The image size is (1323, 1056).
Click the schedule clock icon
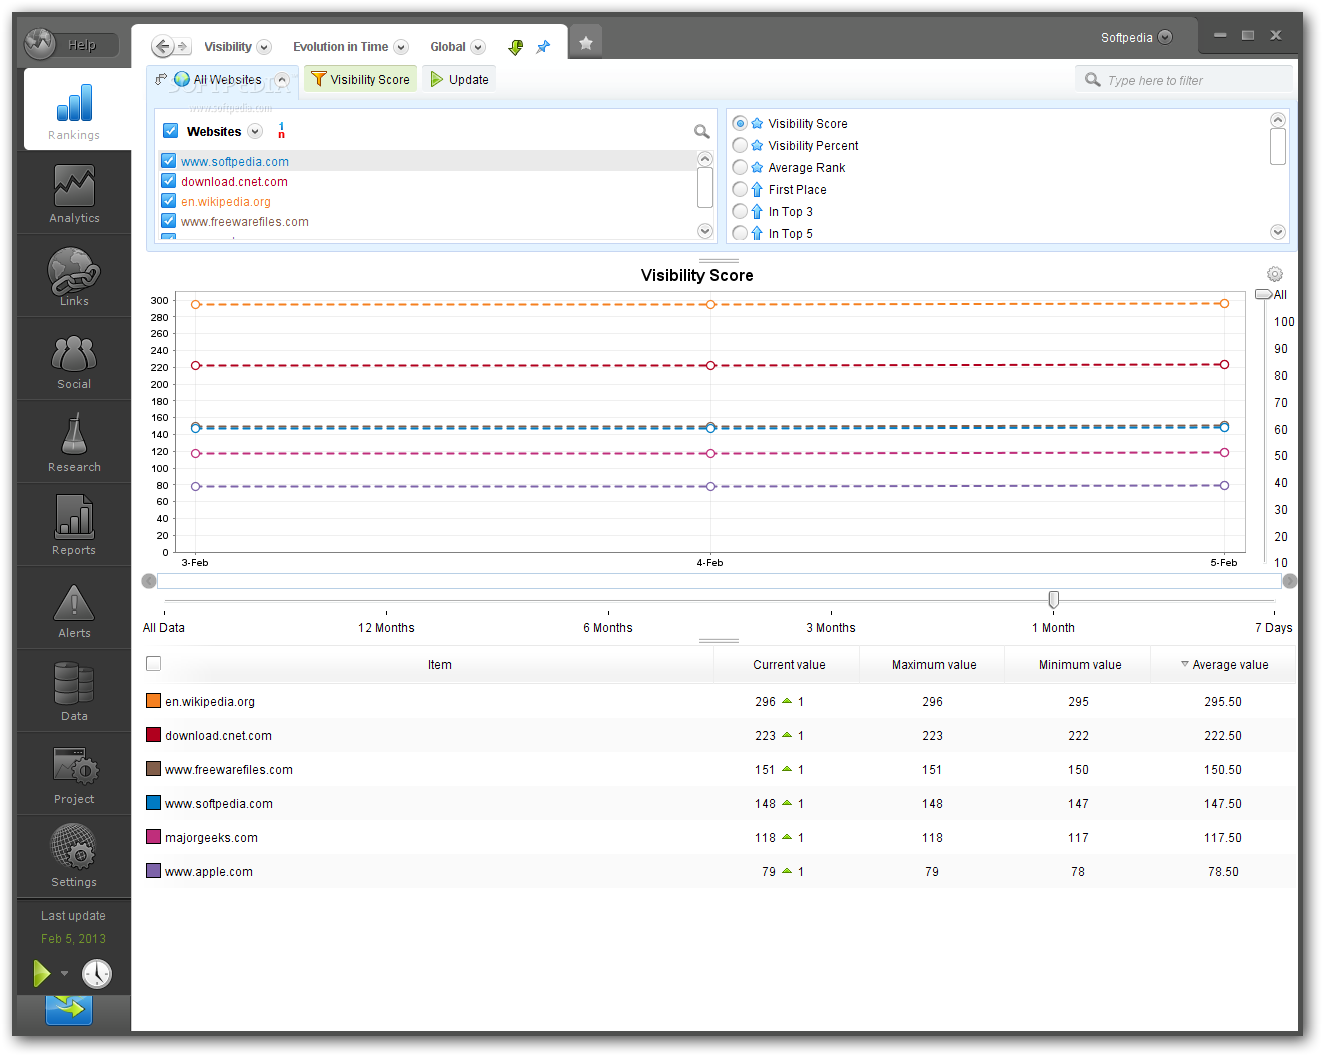pyautogui.click(x=97, y=973)
